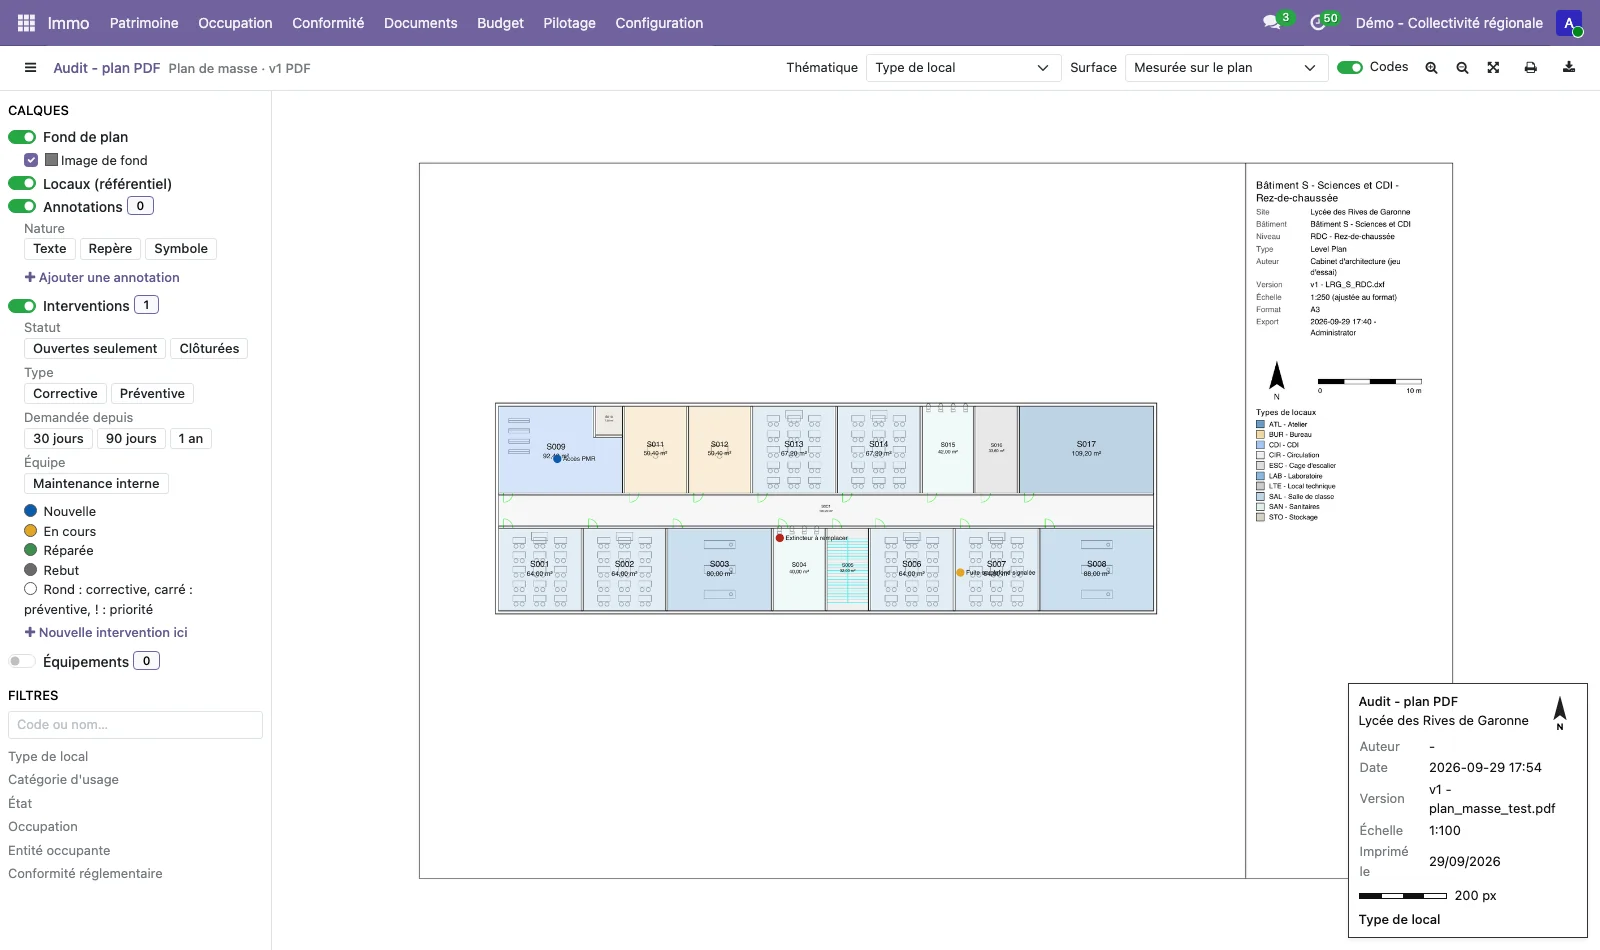Click the blue intervention marker in S009

point(557,458)
